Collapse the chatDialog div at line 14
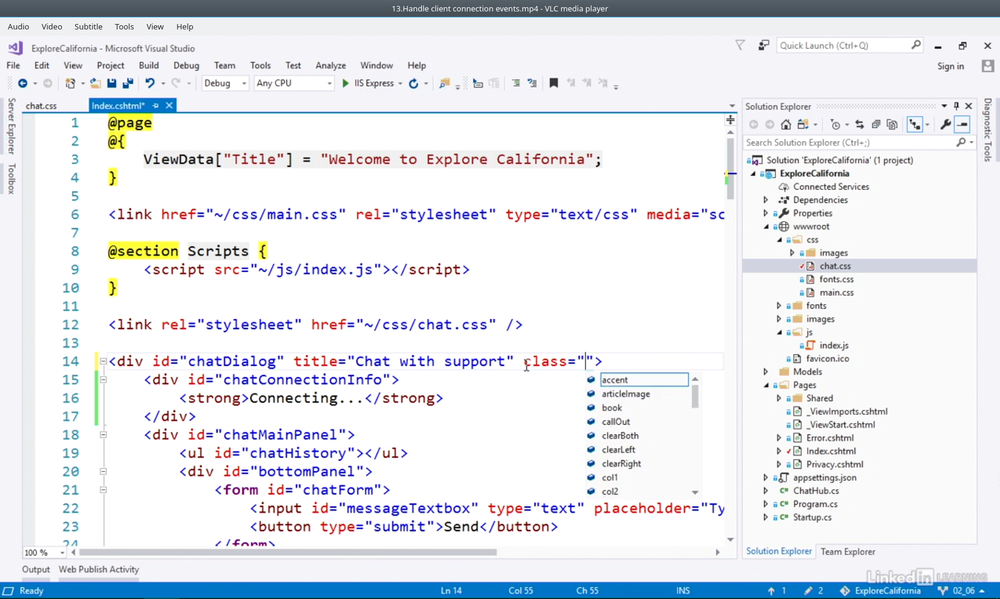Screen dimensions: 1000x599 point(103,361)
